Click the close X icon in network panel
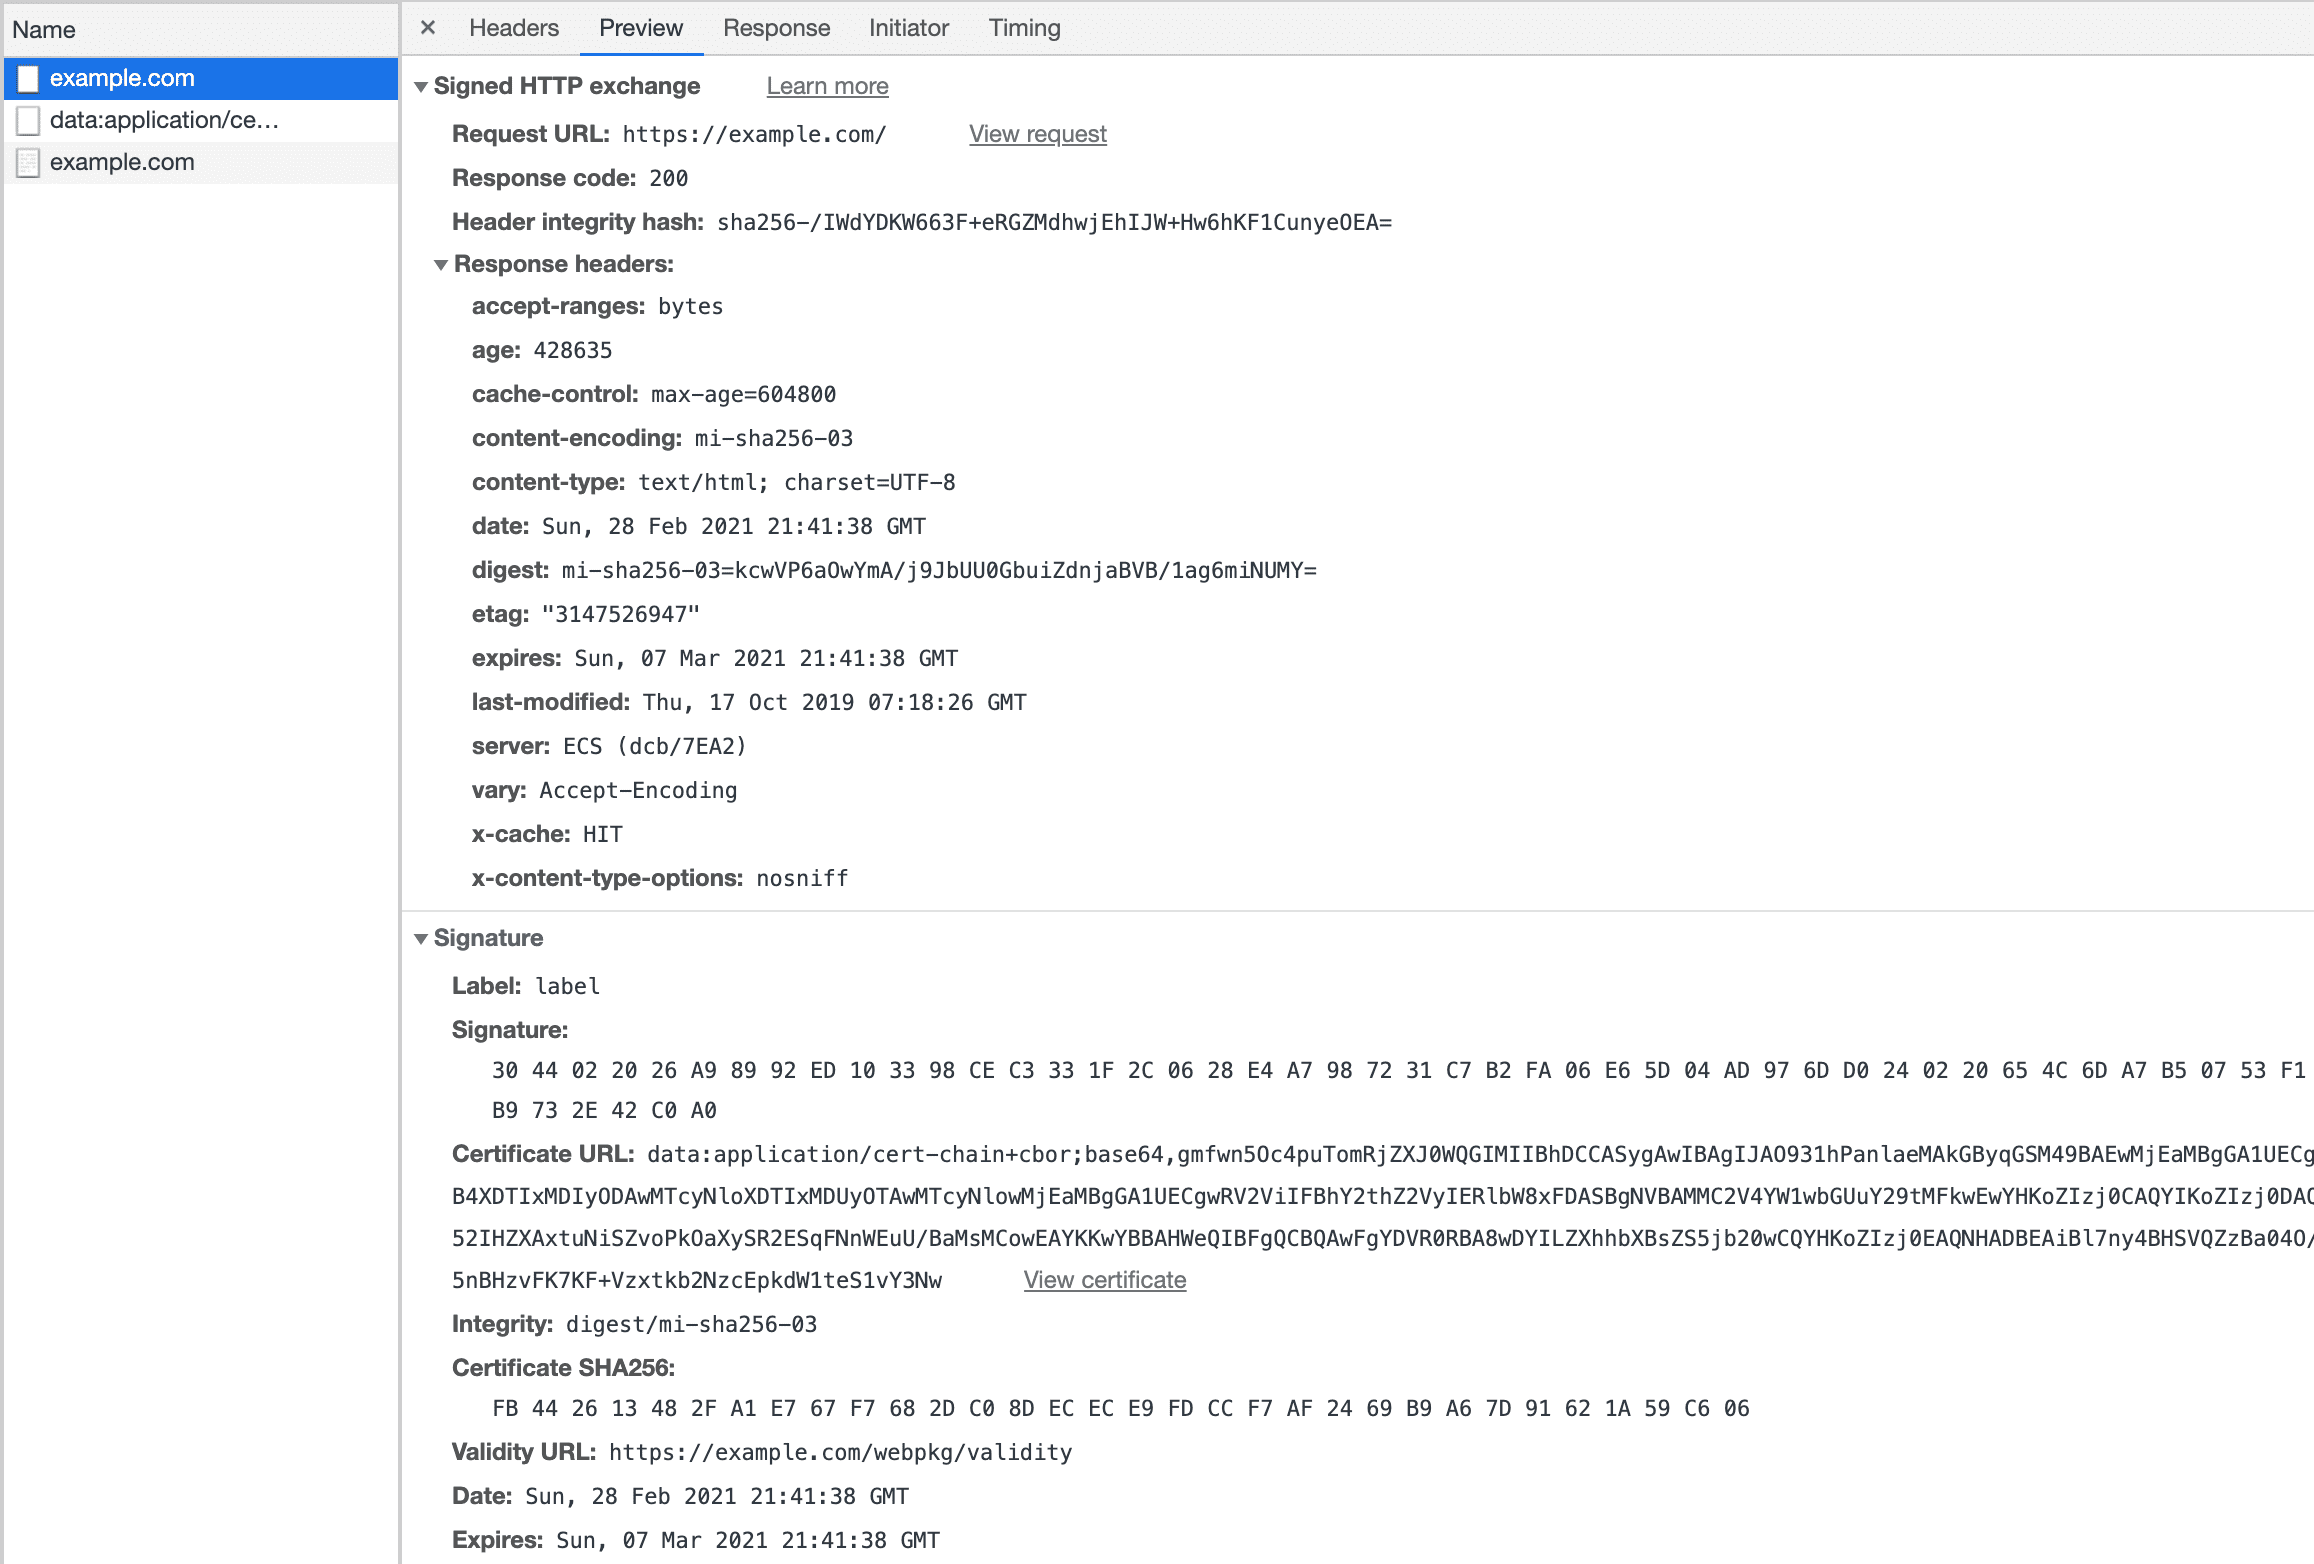This screenshot has height=1564, width=2314. pos(424,26)
